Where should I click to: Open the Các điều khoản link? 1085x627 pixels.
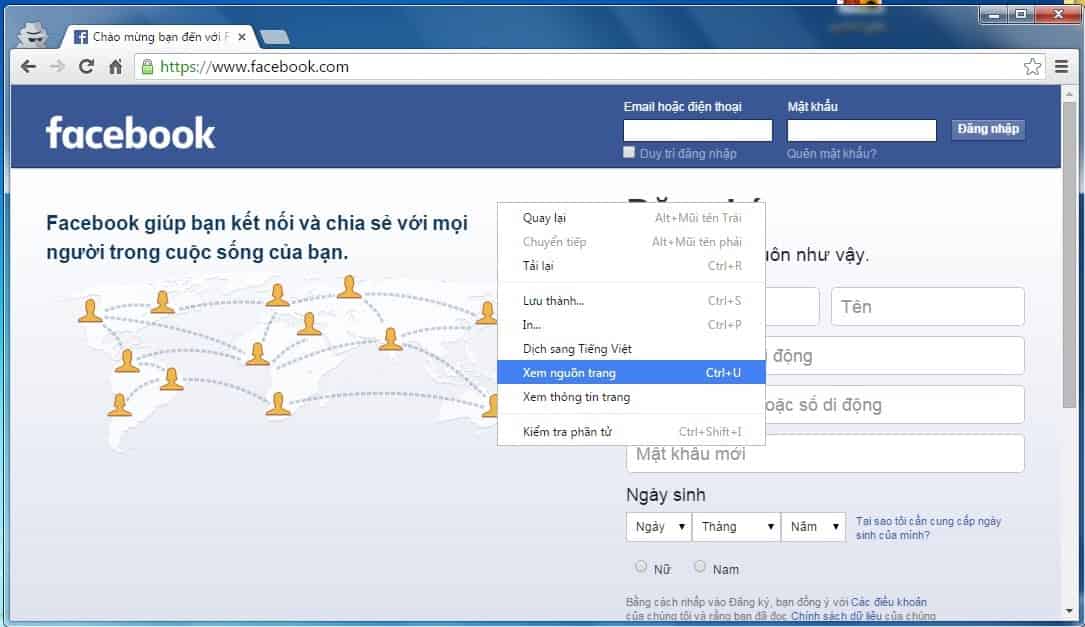tap(888, 602)
